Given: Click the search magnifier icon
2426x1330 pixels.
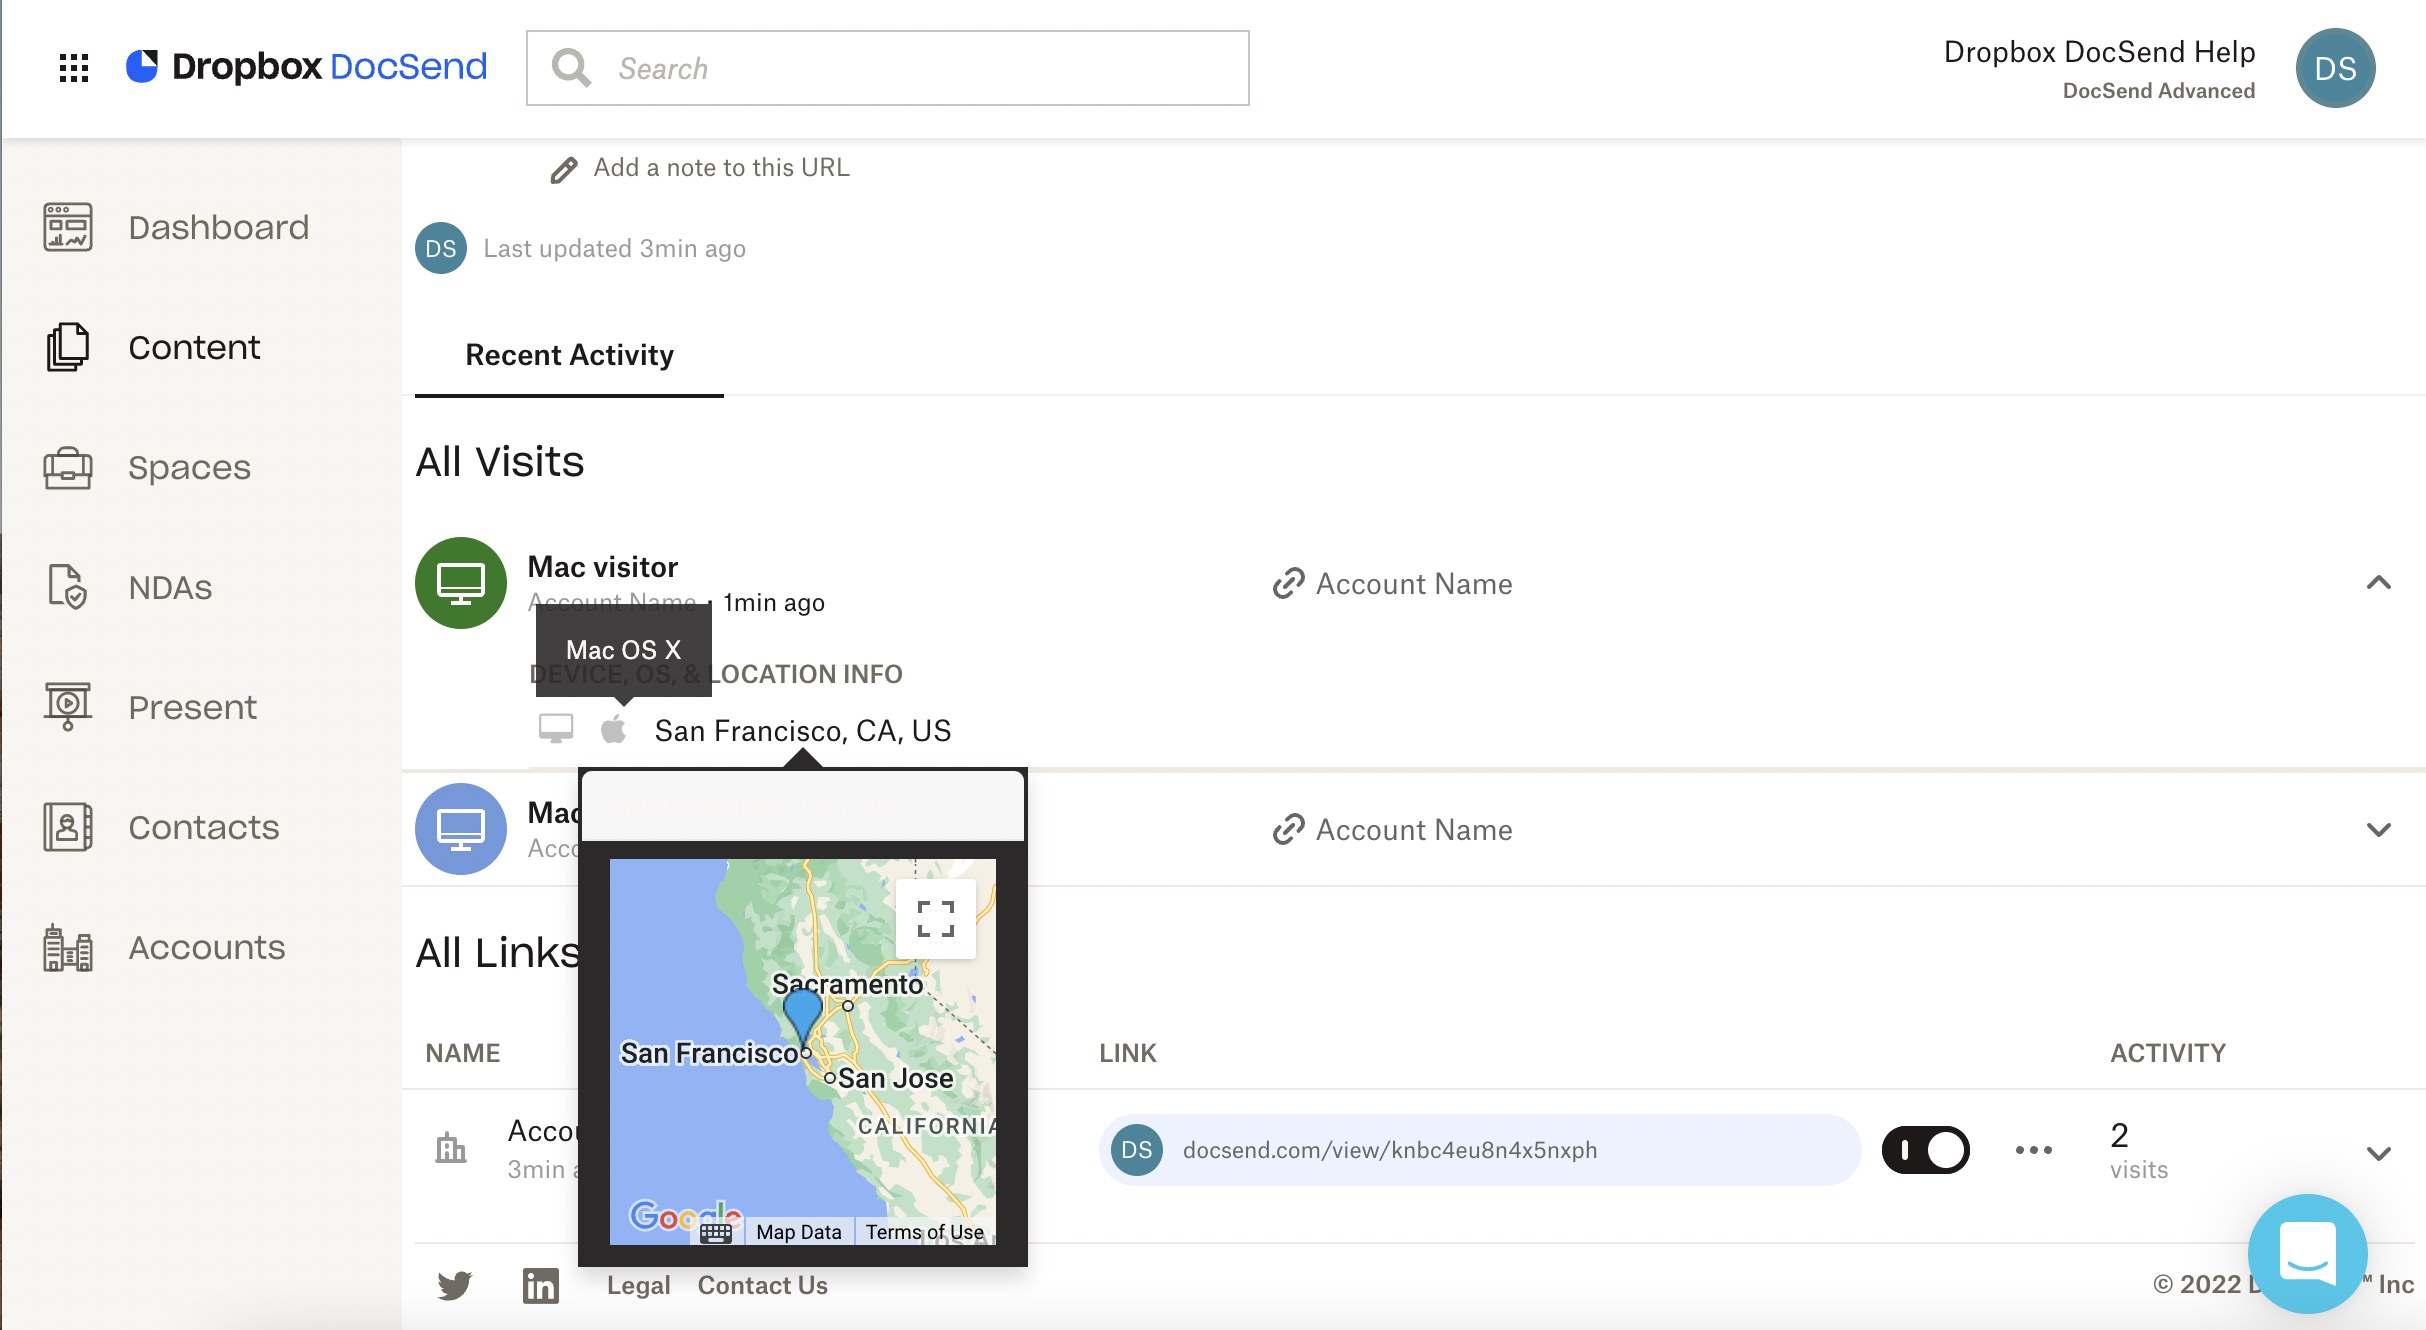Looking at the screenshot, I should coord(571,68).
